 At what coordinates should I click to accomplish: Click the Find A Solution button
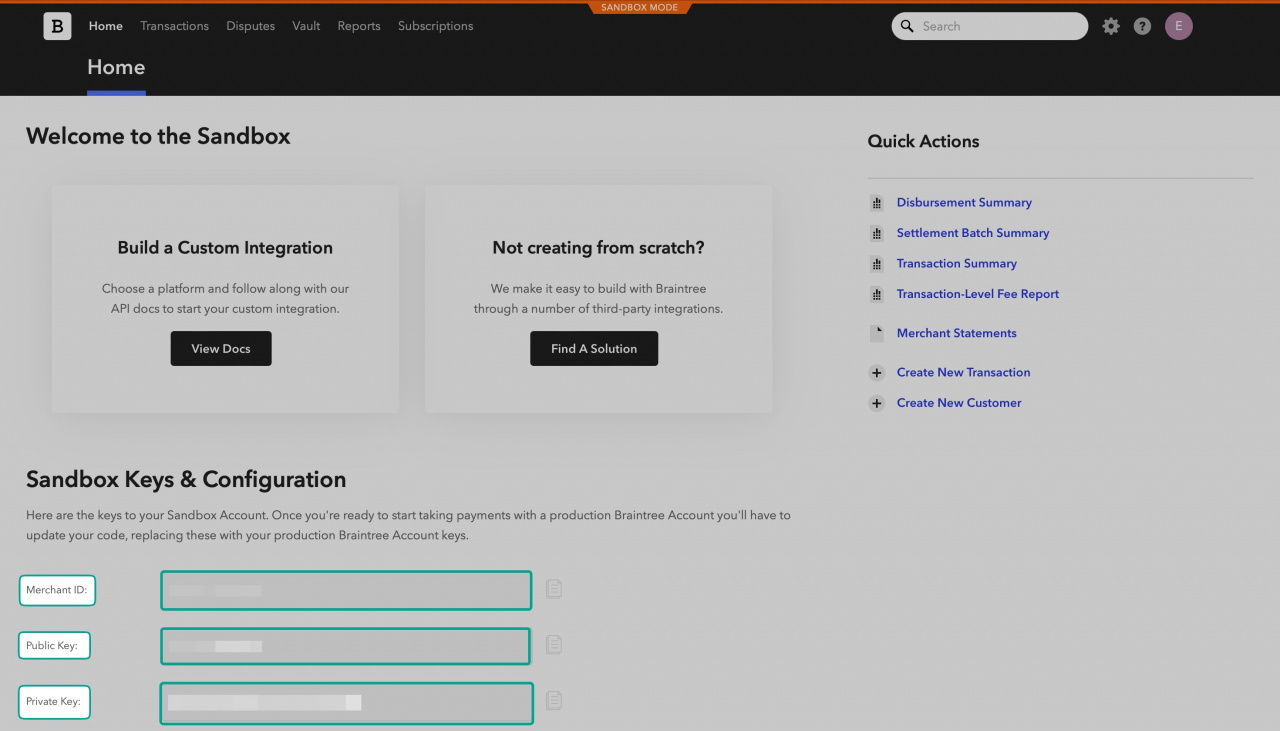594,348
